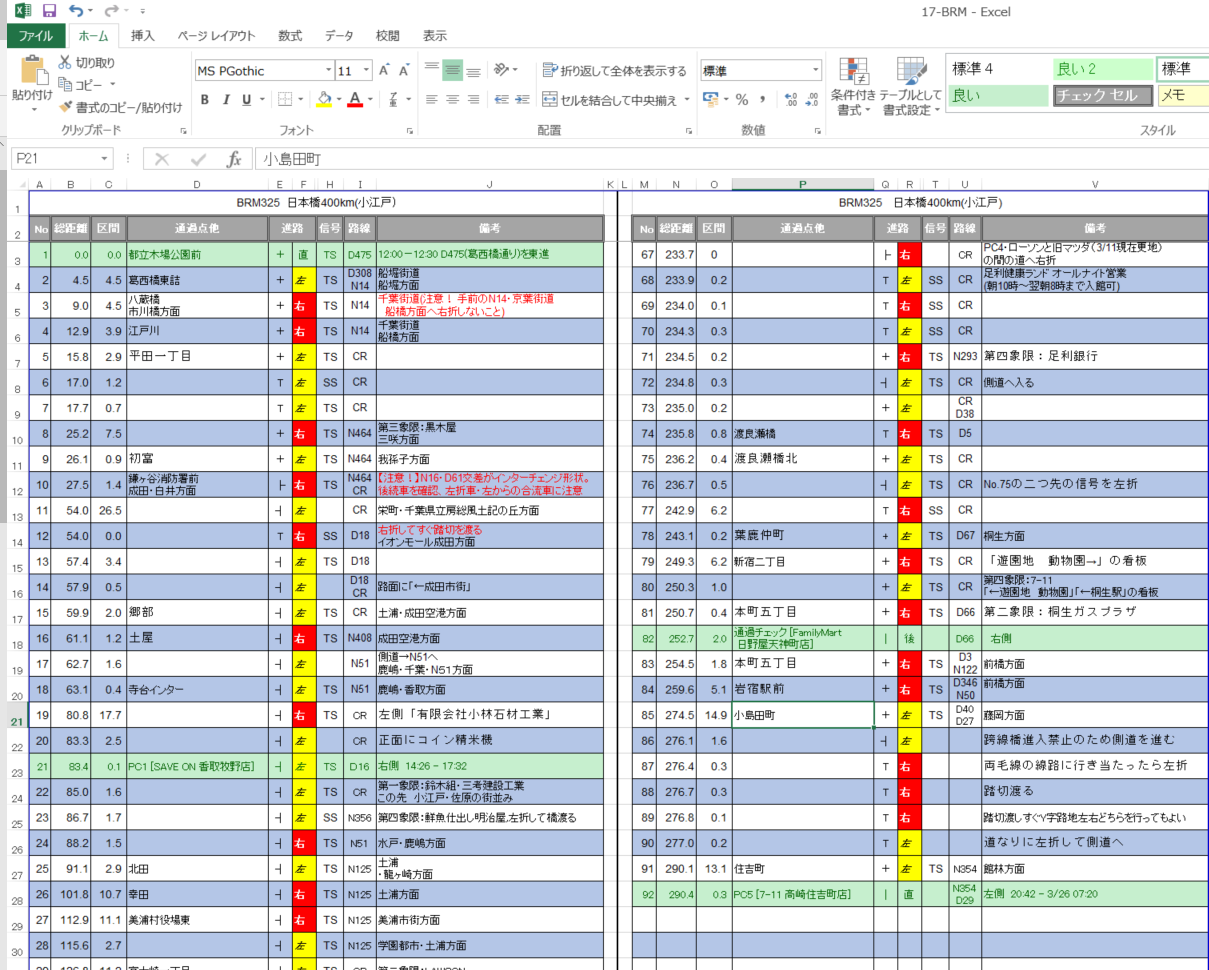Open the font color dropdown arrow
Screen dimensions: 1209x970
(369, 100)
